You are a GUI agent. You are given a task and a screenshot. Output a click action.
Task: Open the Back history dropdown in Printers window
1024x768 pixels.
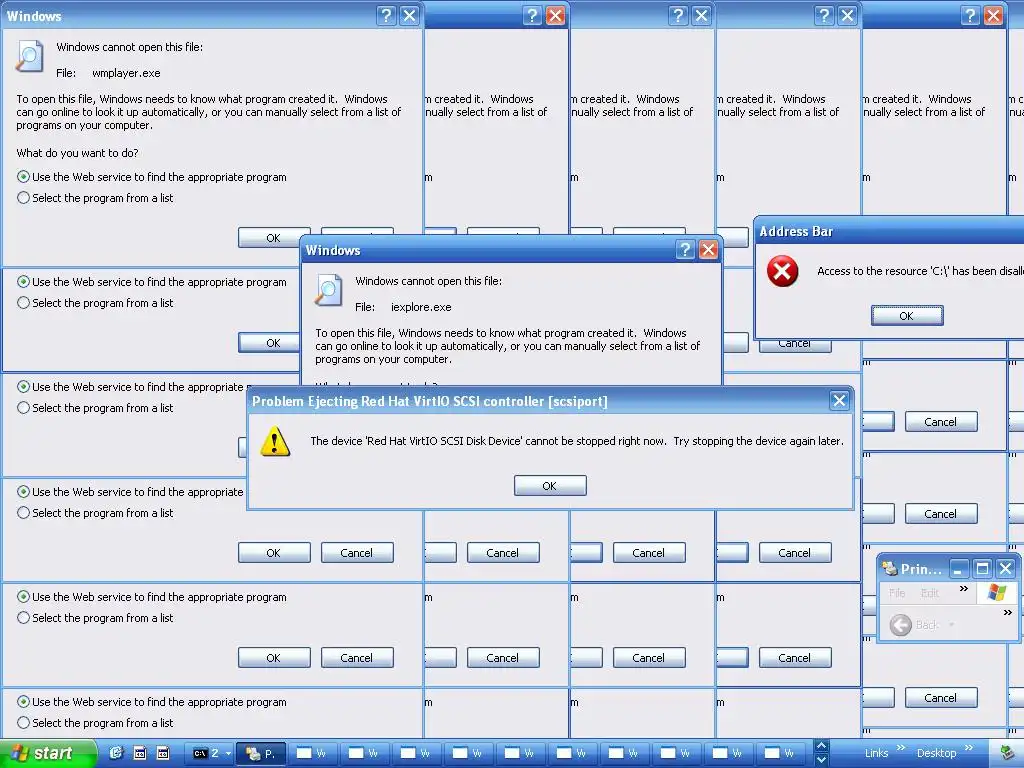(952, 625)
